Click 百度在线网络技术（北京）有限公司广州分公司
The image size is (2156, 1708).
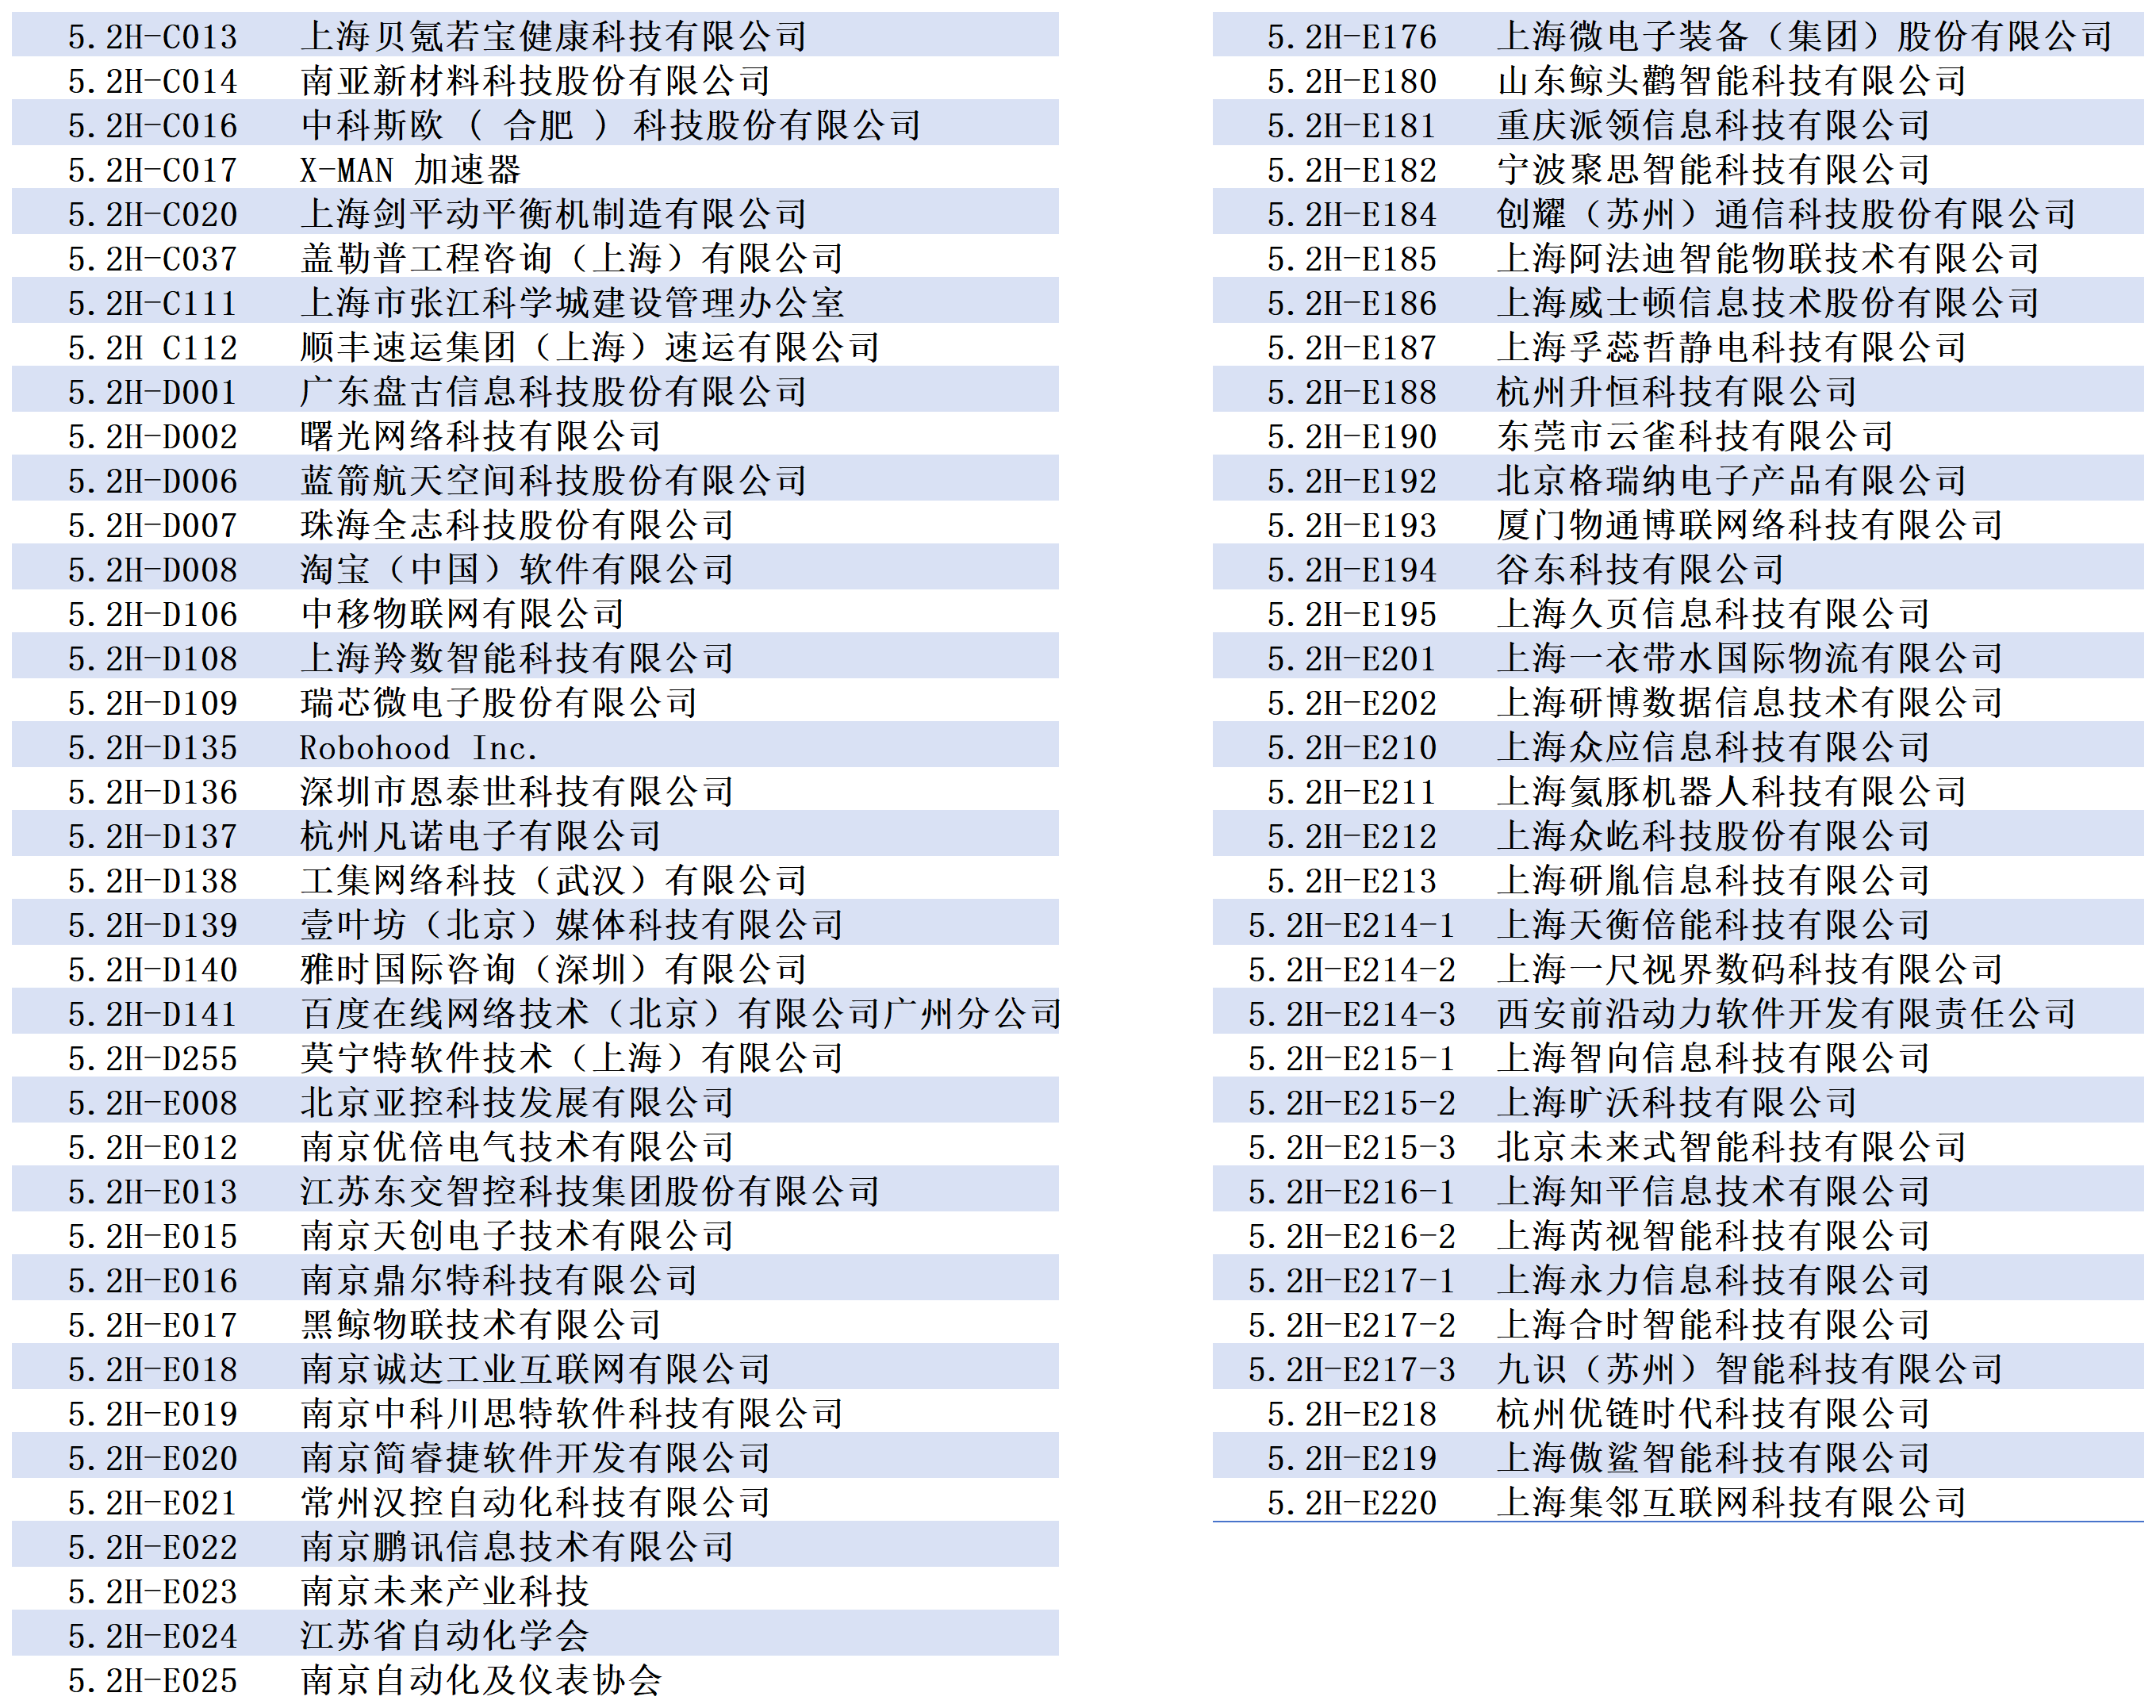coord(681,1014)
